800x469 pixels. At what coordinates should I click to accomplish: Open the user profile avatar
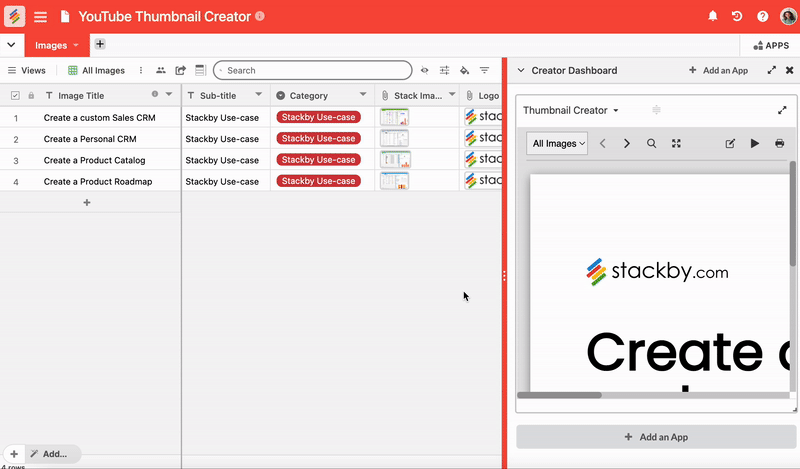(789, 16)
